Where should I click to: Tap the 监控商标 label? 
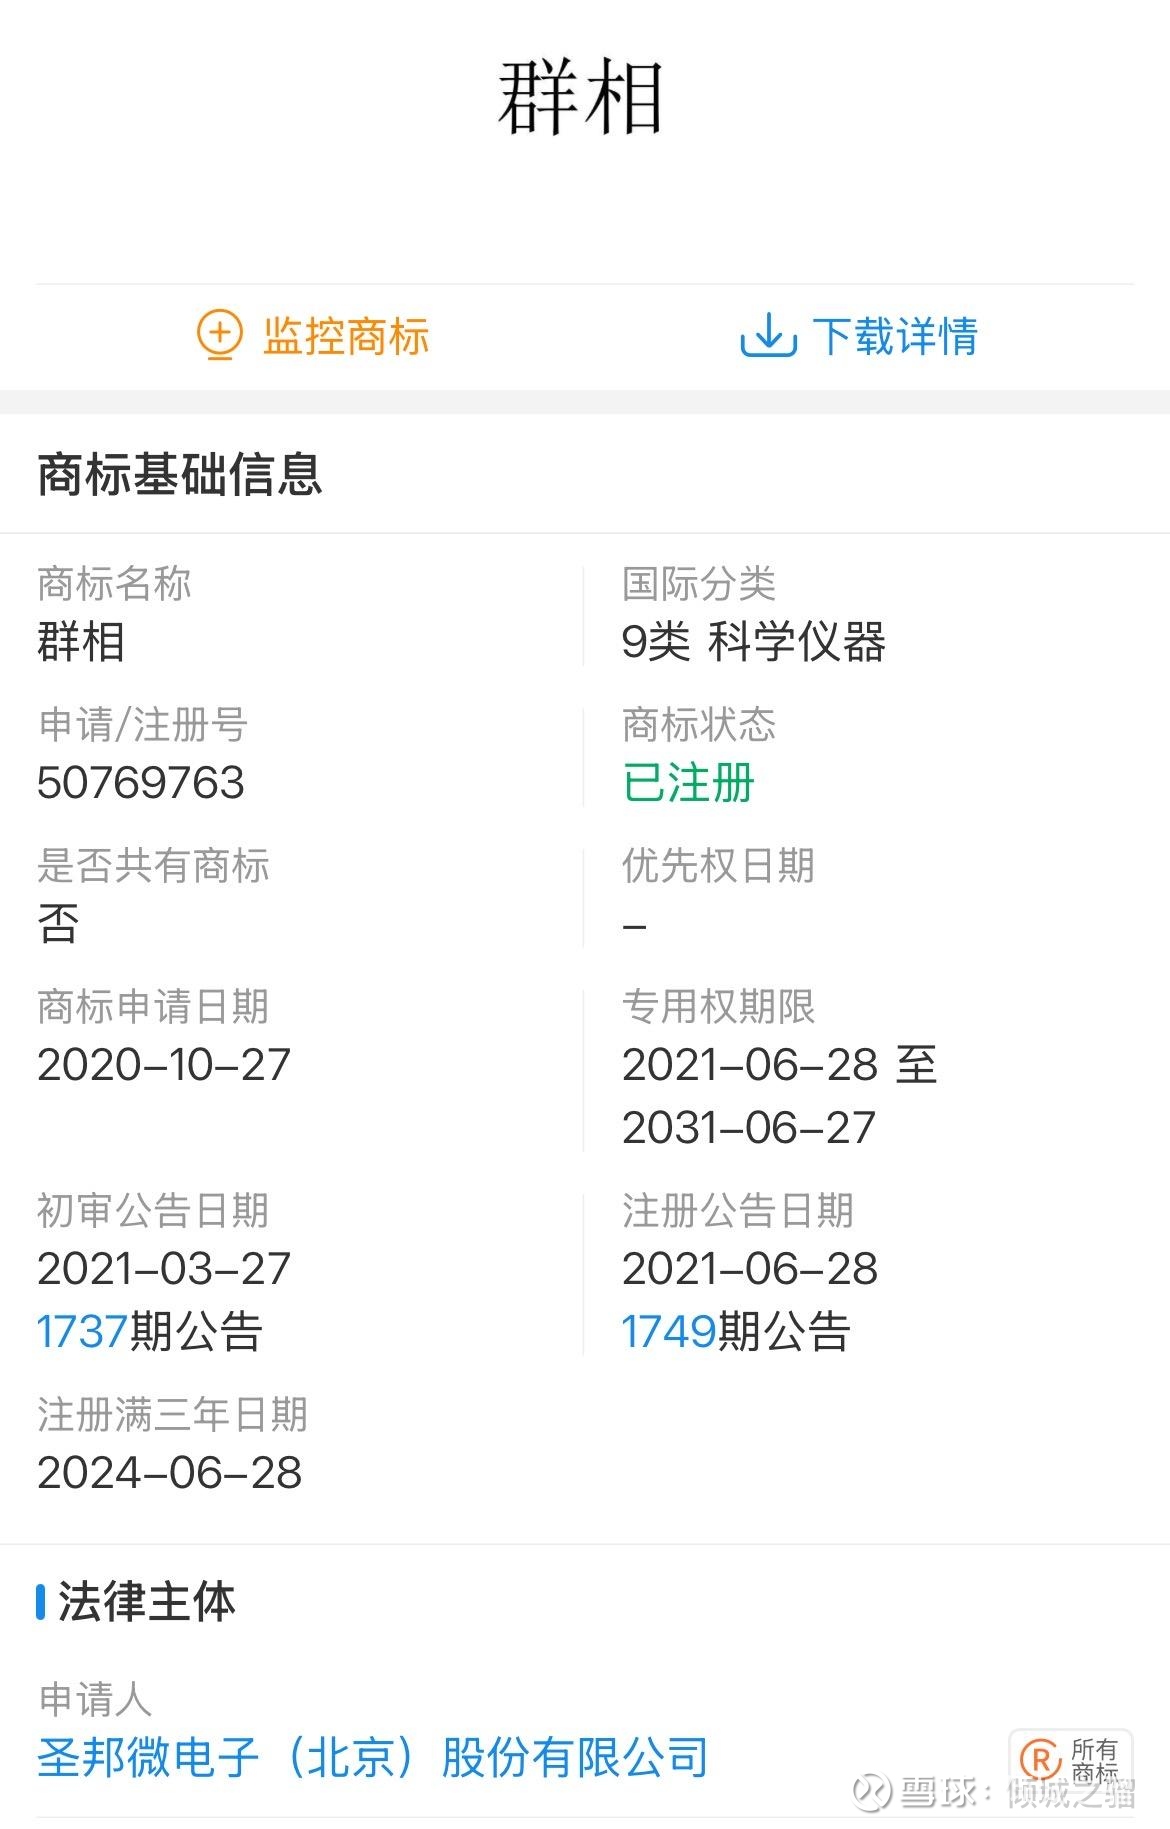(x=346, y=336)
